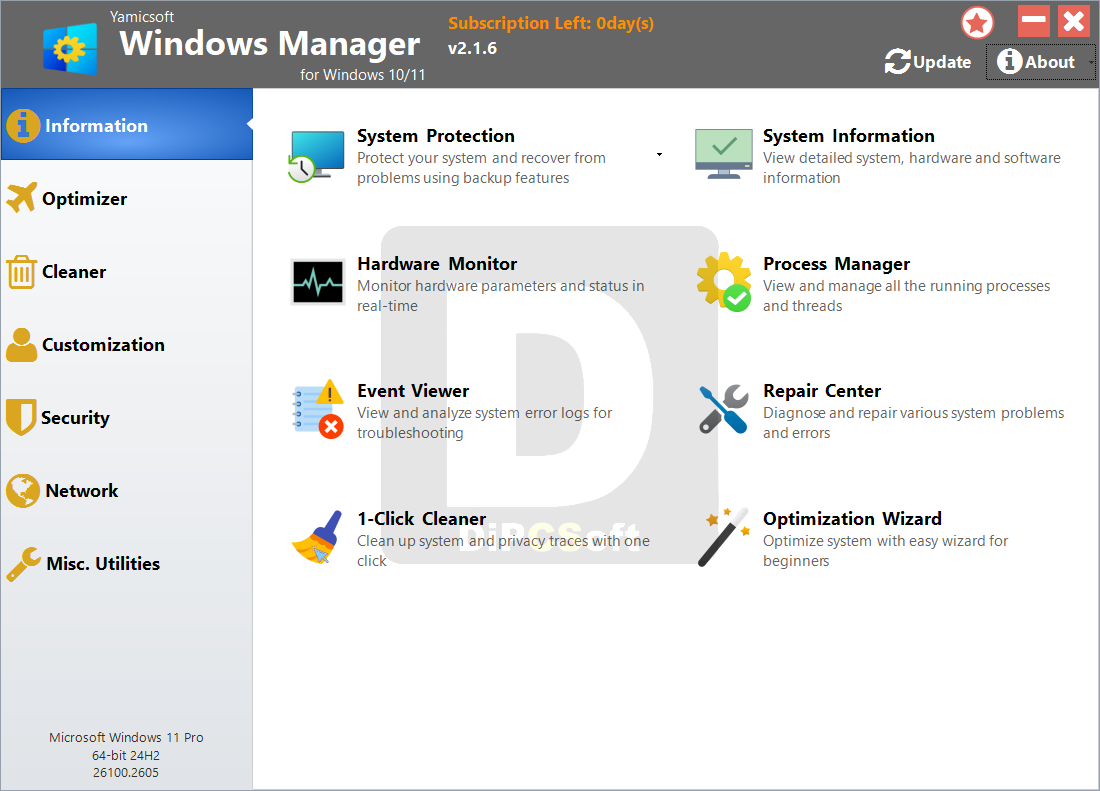
Task: Switch to the Optimizer tab
Action: (x=126, y=198)
